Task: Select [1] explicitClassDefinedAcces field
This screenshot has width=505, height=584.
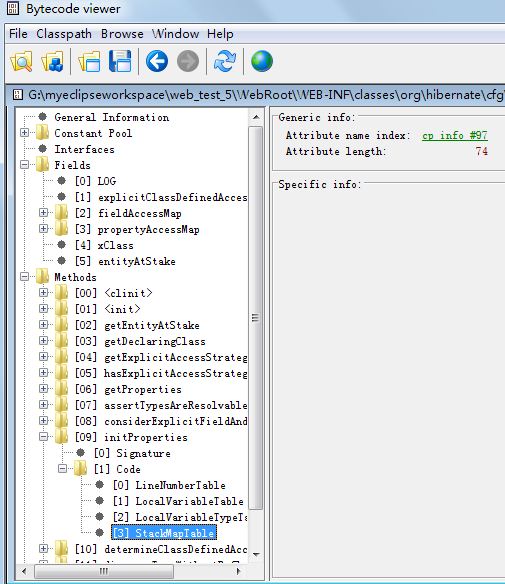Action: click(161, 197)
